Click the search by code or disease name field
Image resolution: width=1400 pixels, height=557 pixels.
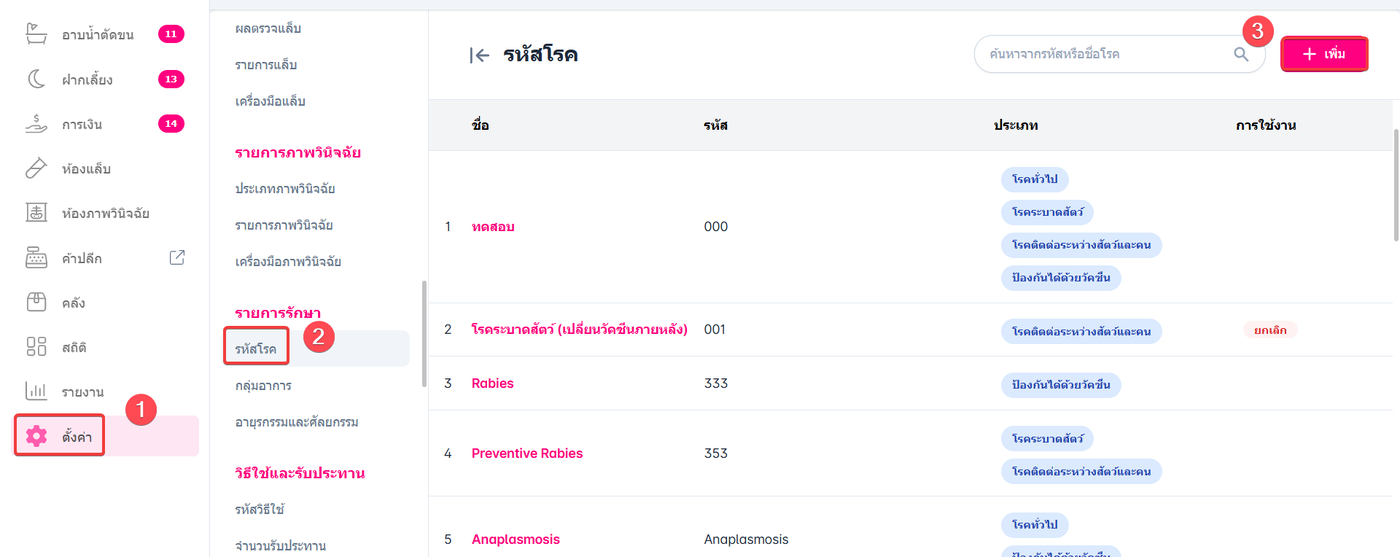[1100, 54]
